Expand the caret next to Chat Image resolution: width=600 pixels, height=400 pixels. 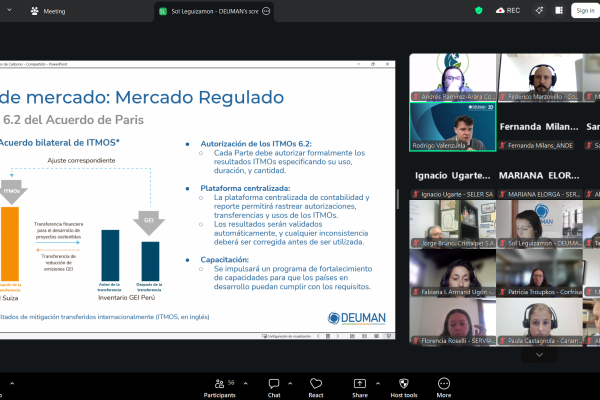pyautogui.click(x=290, y=383)
